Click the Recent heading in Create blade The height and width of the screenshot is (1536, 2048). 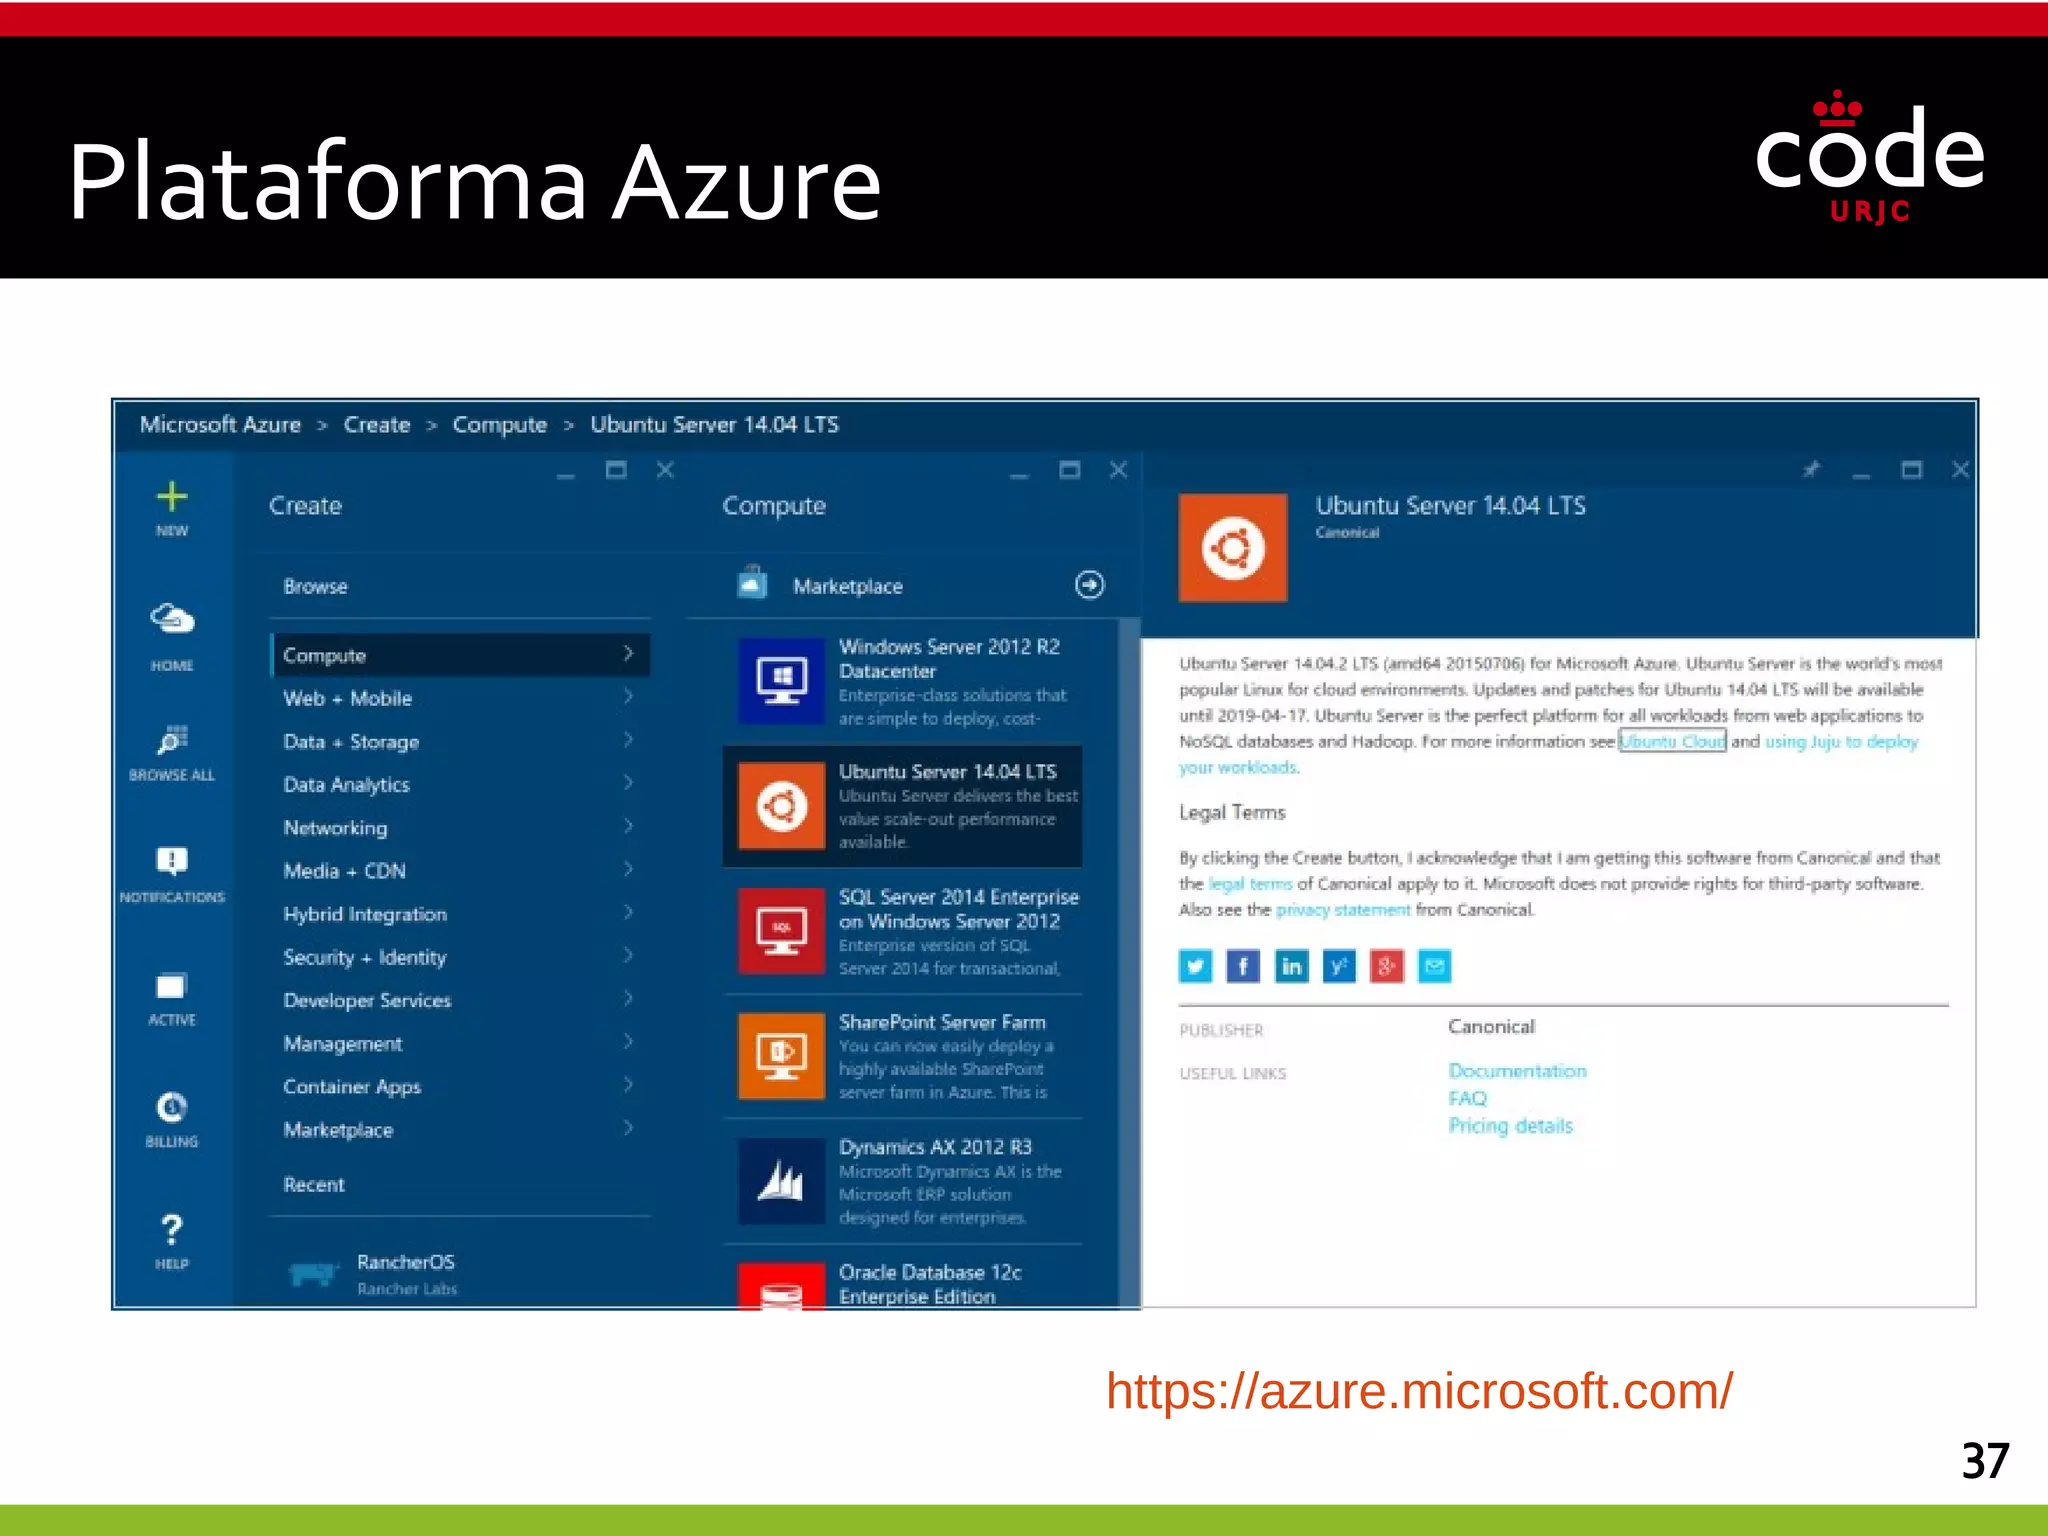pos(313,1184)
